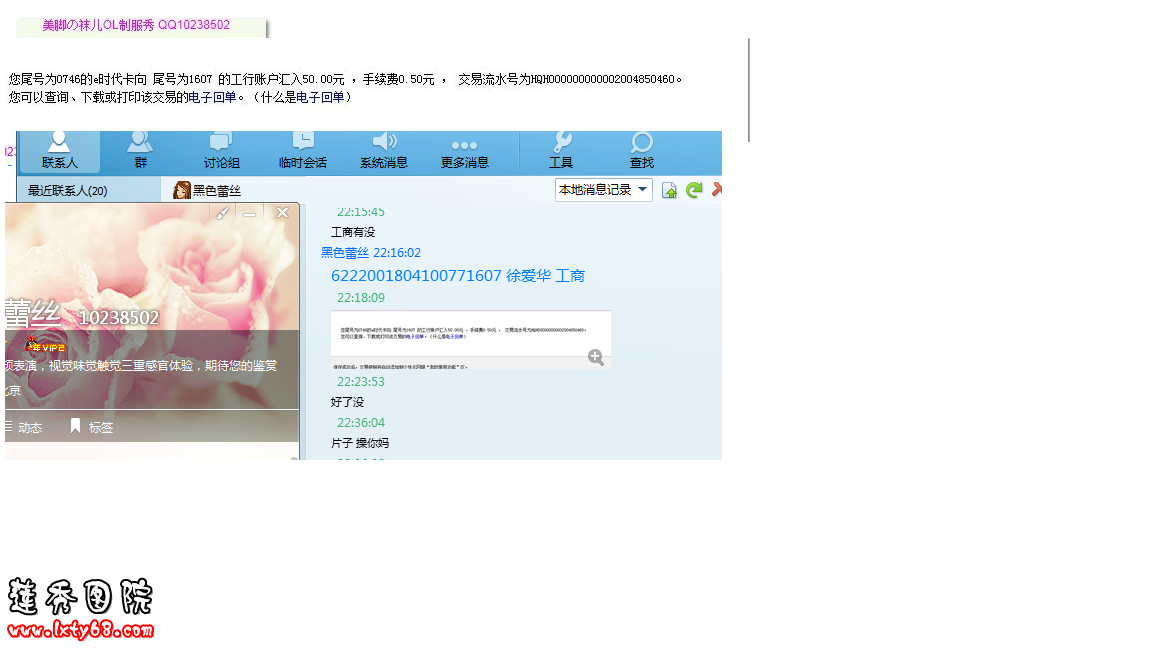Click the red delete X icon
The image size is (1152, 648).
(x=716, y=190)
